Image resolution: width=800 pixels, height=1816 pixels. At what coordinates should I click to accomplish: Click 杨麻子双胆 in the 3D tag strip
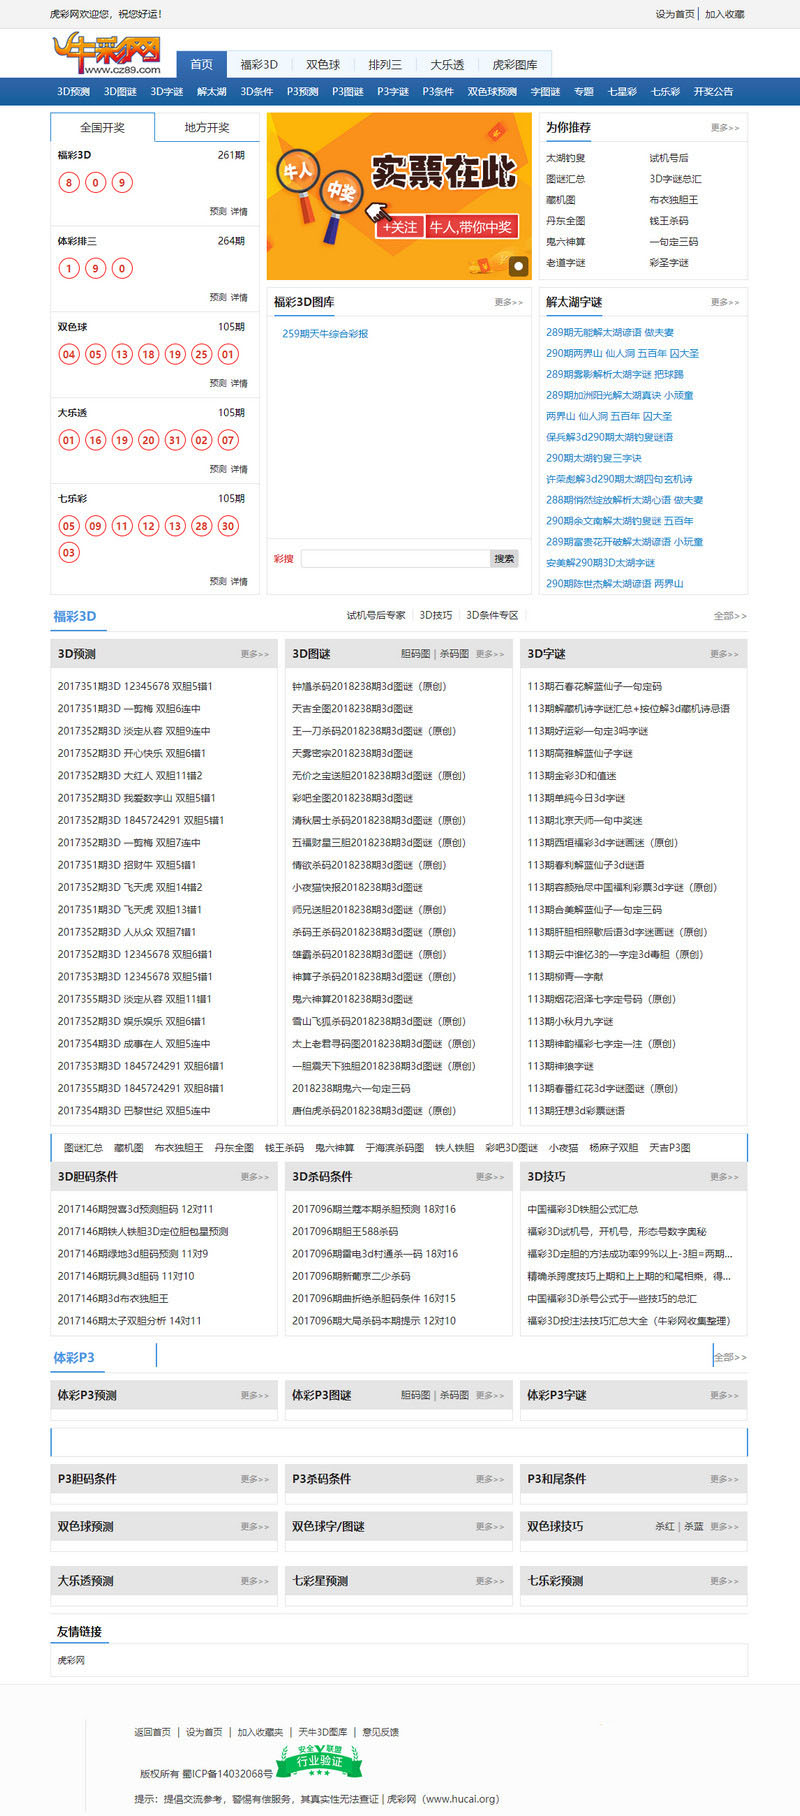[613, 1148]
